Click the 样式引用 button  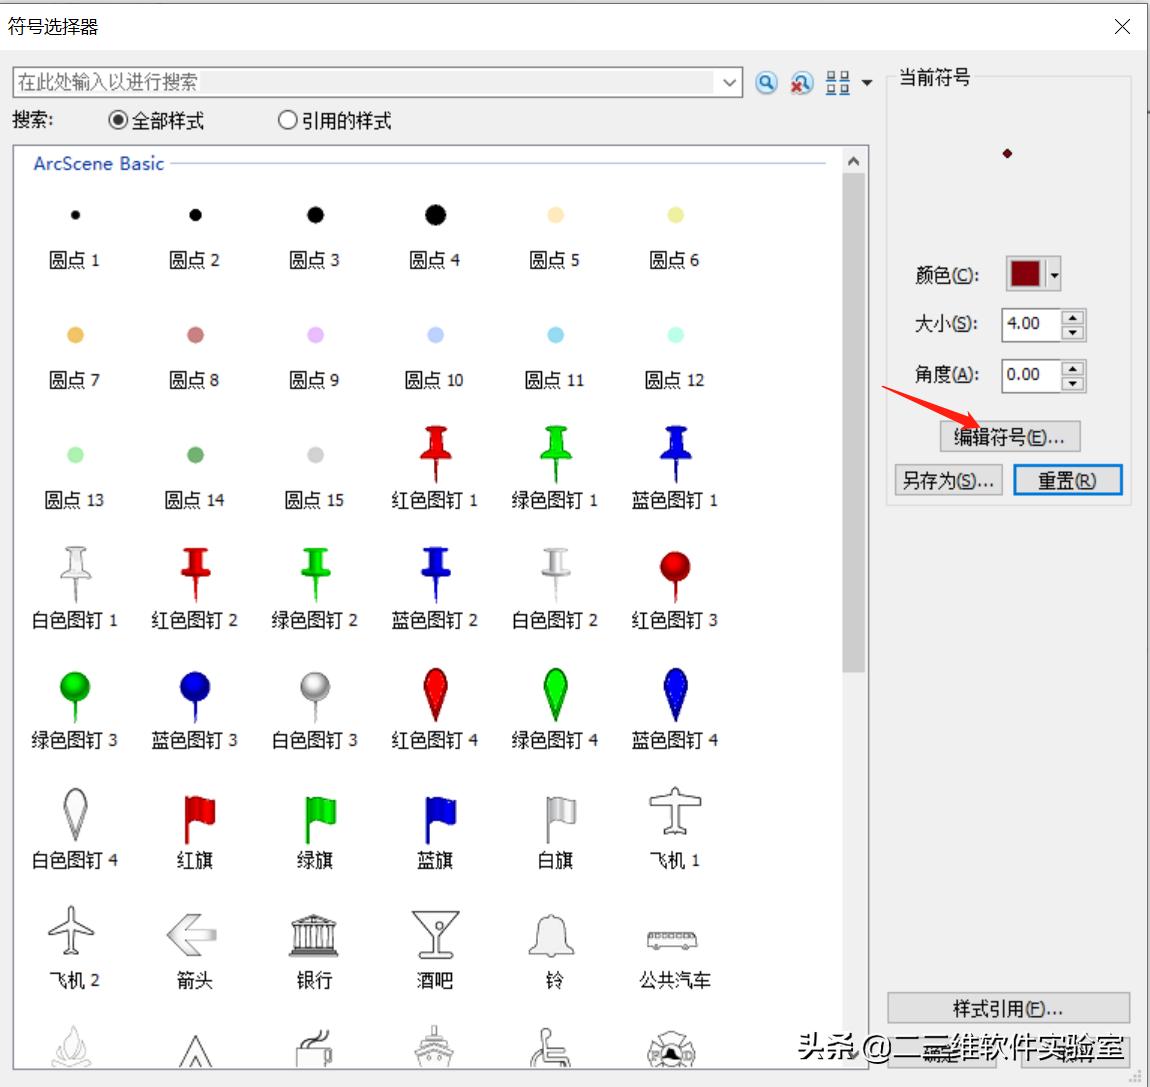pos(1009,1007)
